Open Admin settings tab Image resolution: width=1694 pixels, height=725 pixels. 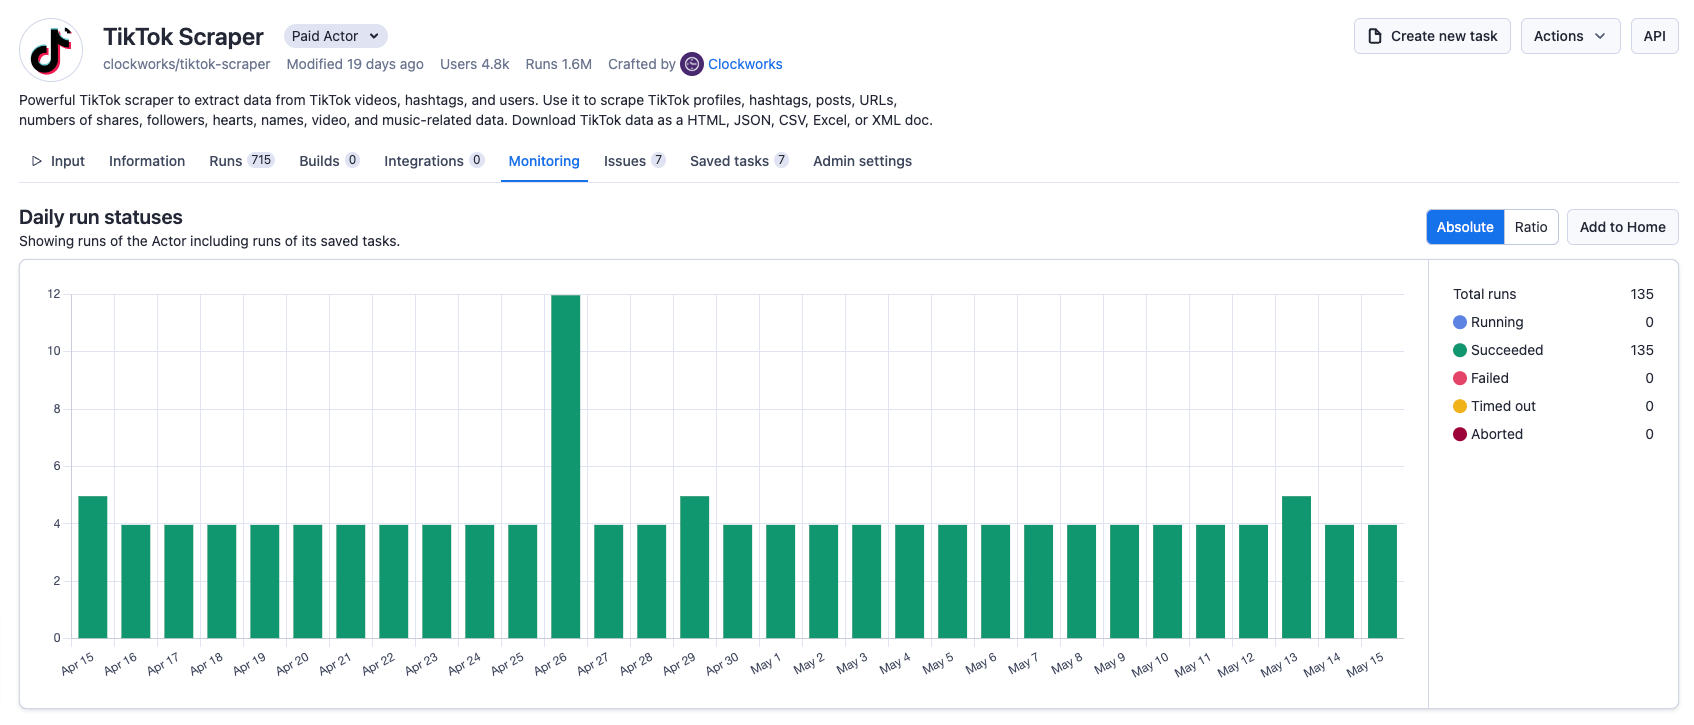coord(862,161)
